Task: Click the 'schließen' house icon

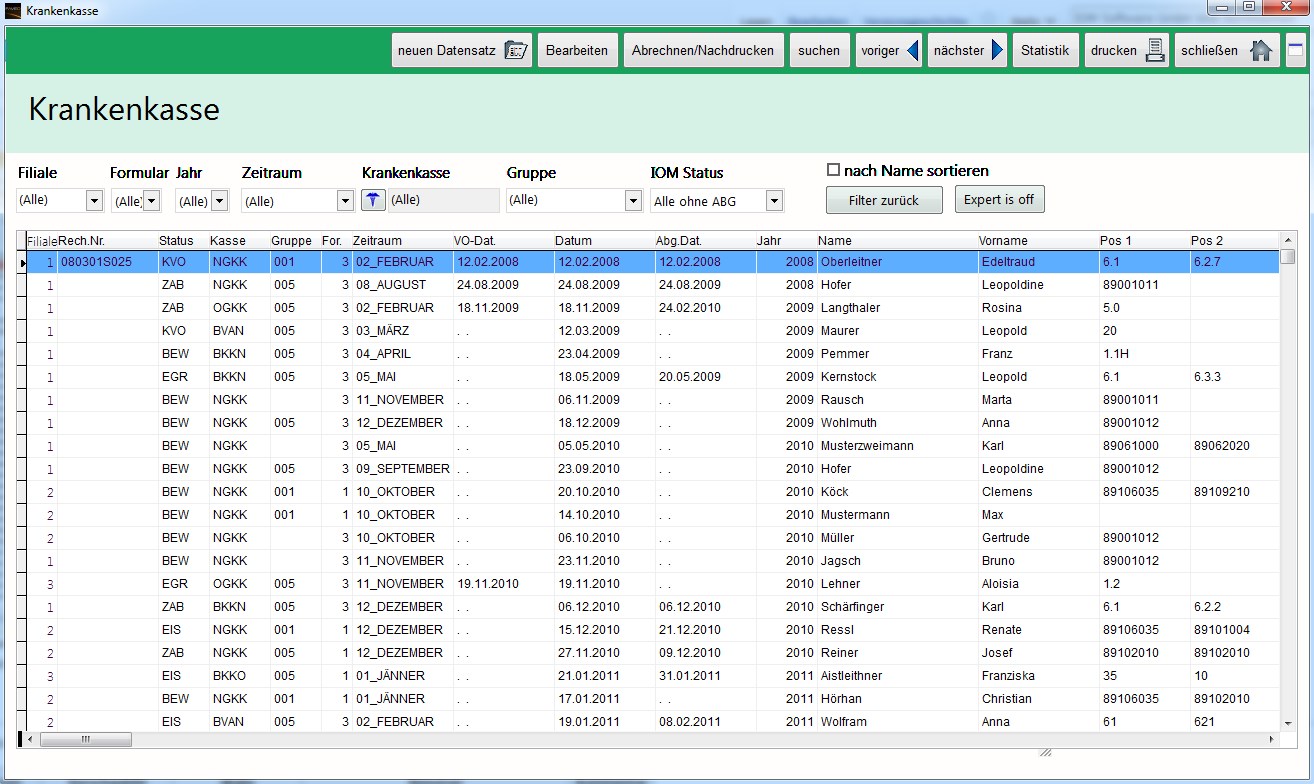Action: point(1261,51)
